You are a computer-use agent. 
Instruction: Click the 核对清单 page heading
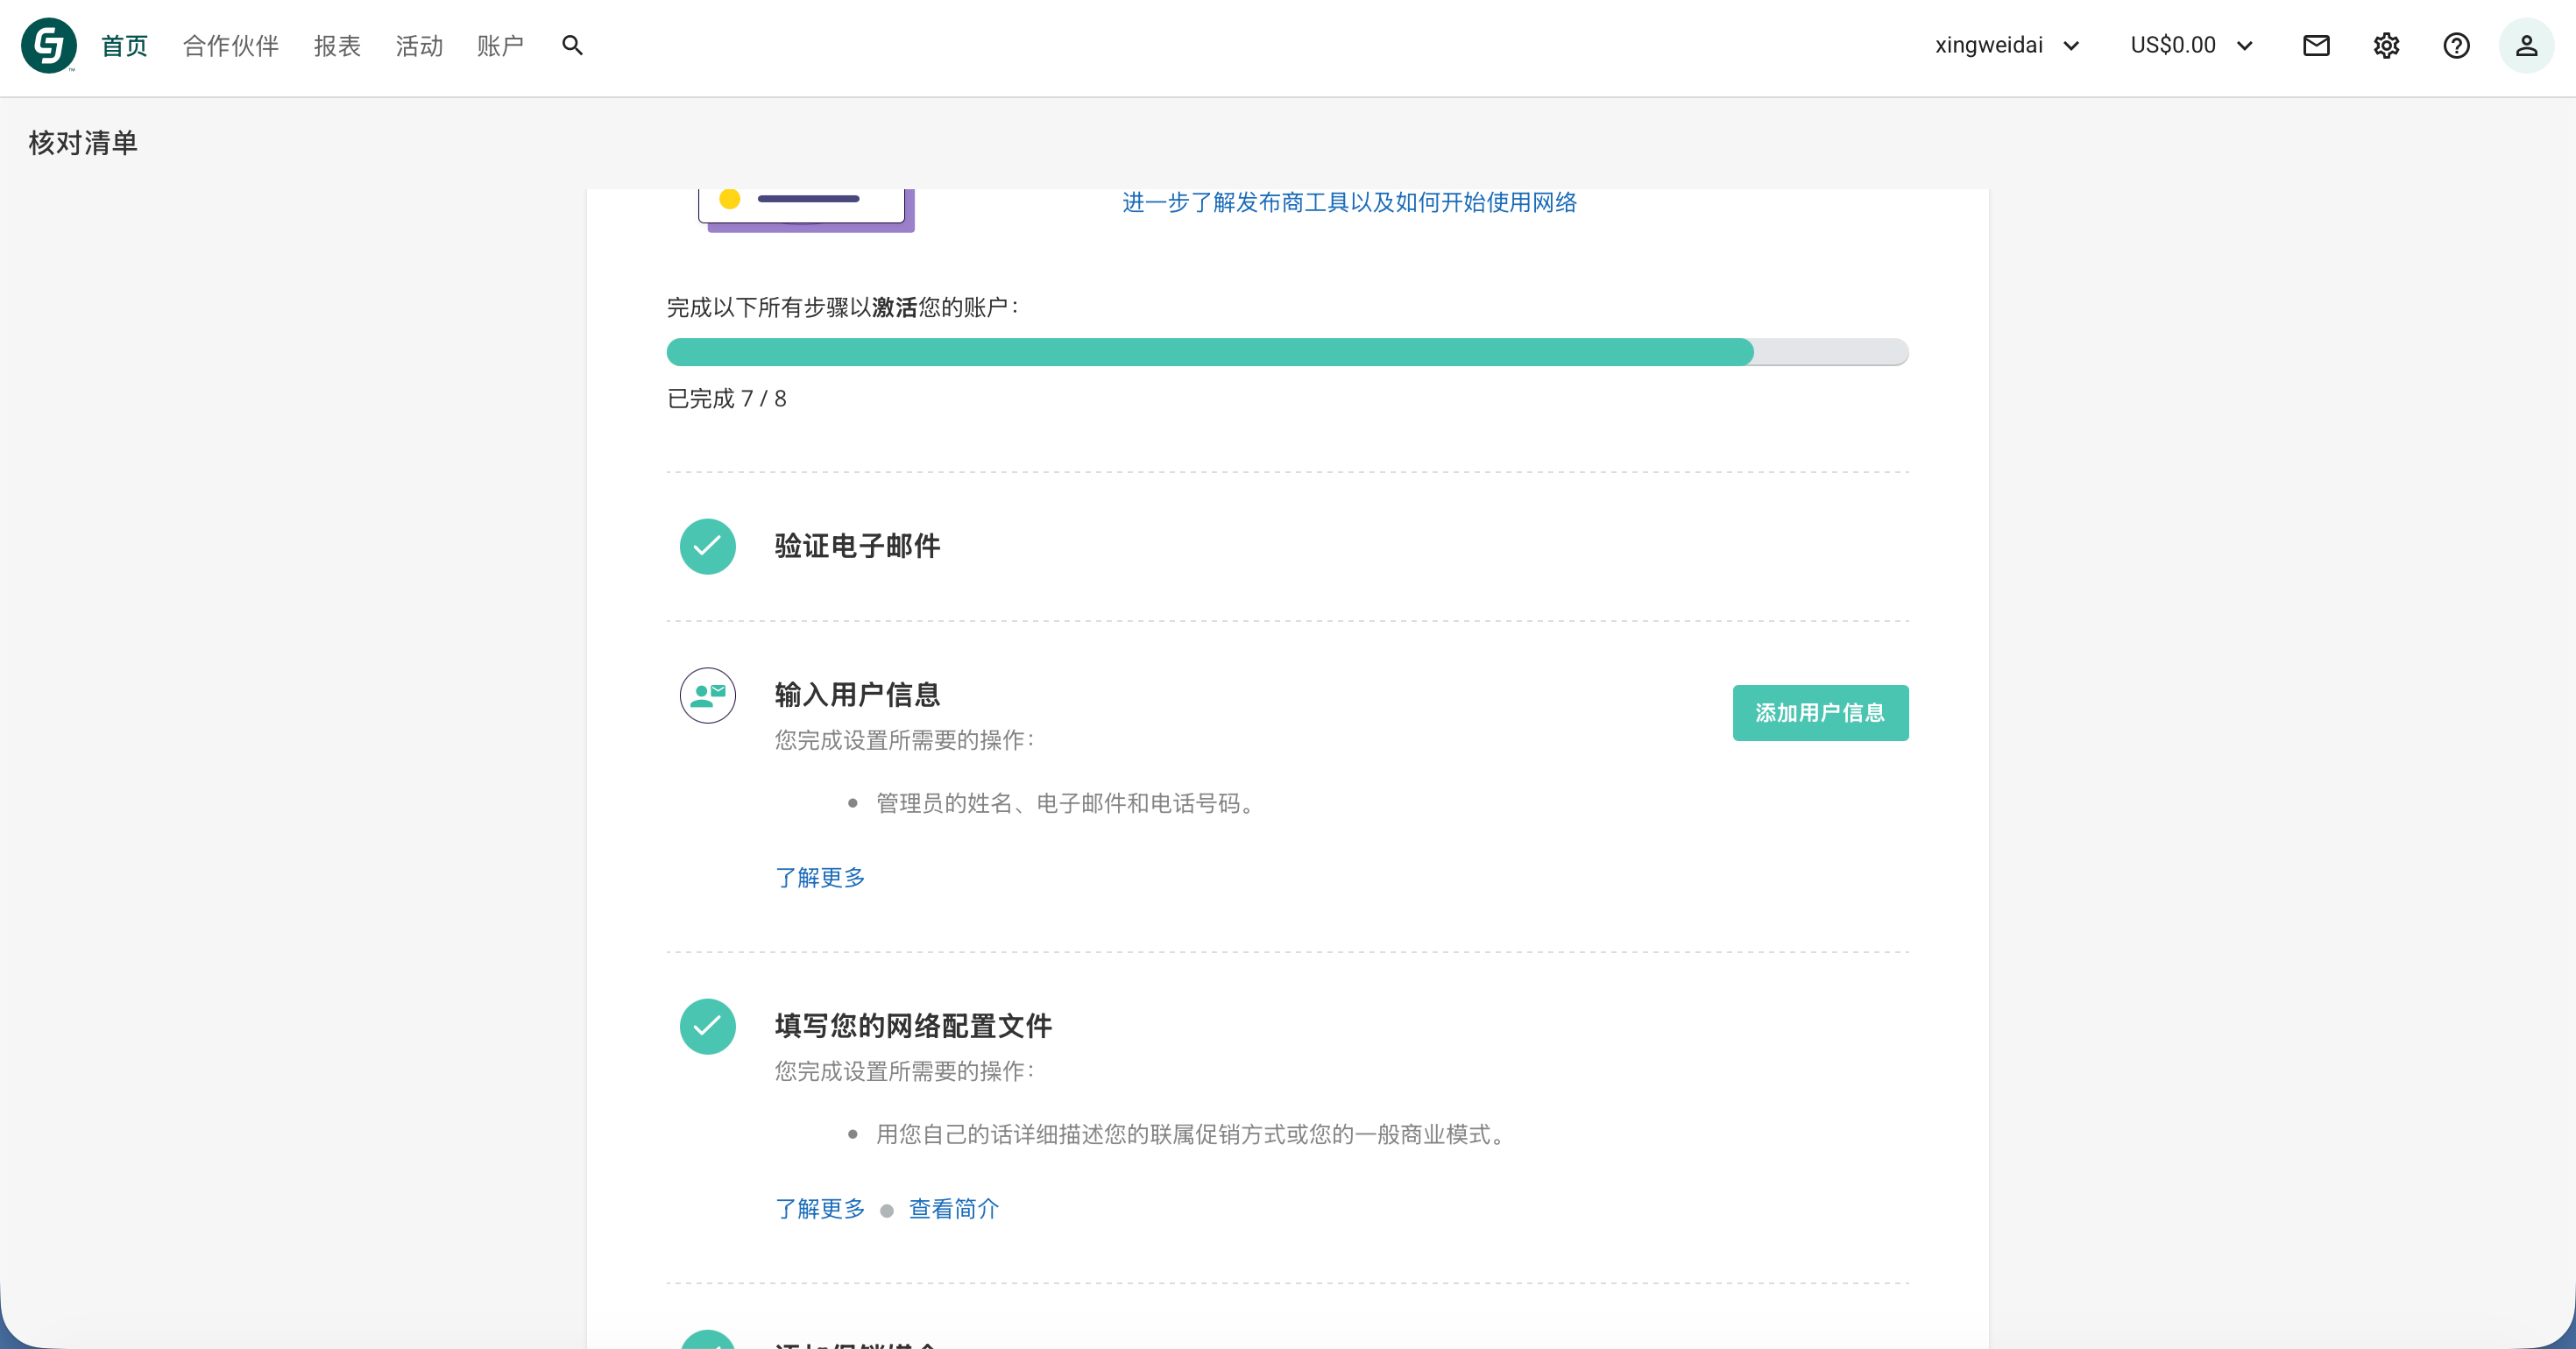(x=83, y=143)
